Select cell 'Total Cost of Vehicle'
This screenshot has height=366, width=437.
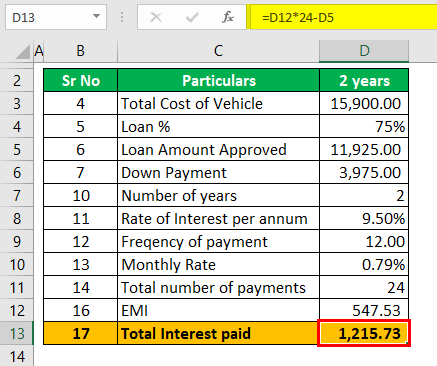[219, 103]
